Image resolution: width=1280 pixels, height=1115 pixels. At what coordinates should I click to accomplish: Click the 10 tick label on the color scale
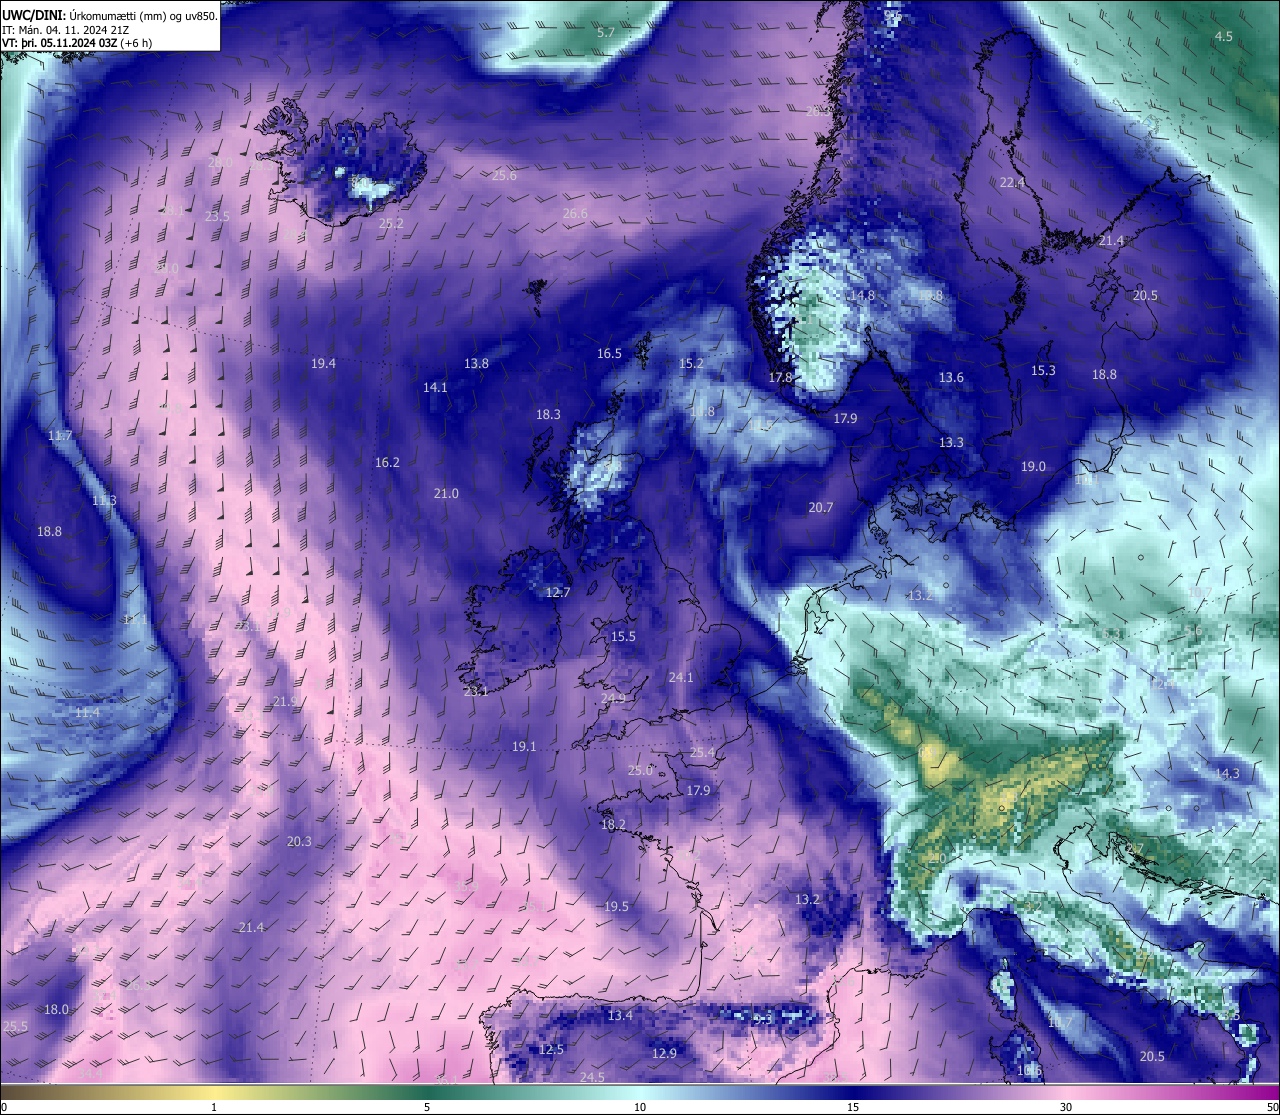pos(639,1107)
